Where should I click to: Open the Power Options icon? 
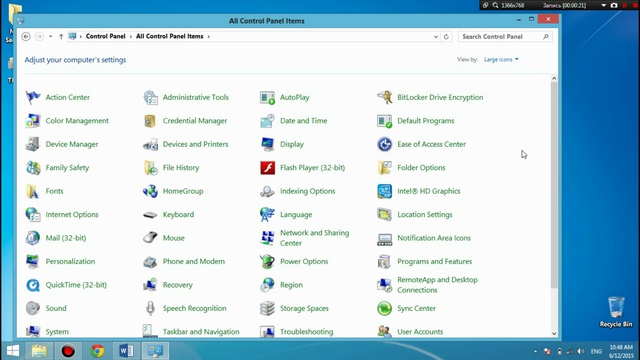[267, 262]
